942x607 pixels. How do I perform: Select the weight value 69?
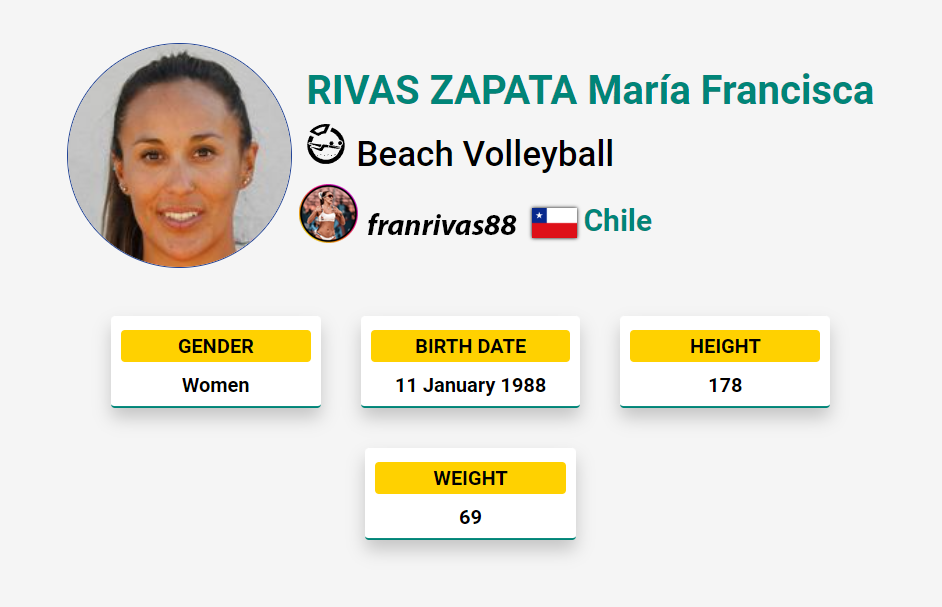coord(470,517)
